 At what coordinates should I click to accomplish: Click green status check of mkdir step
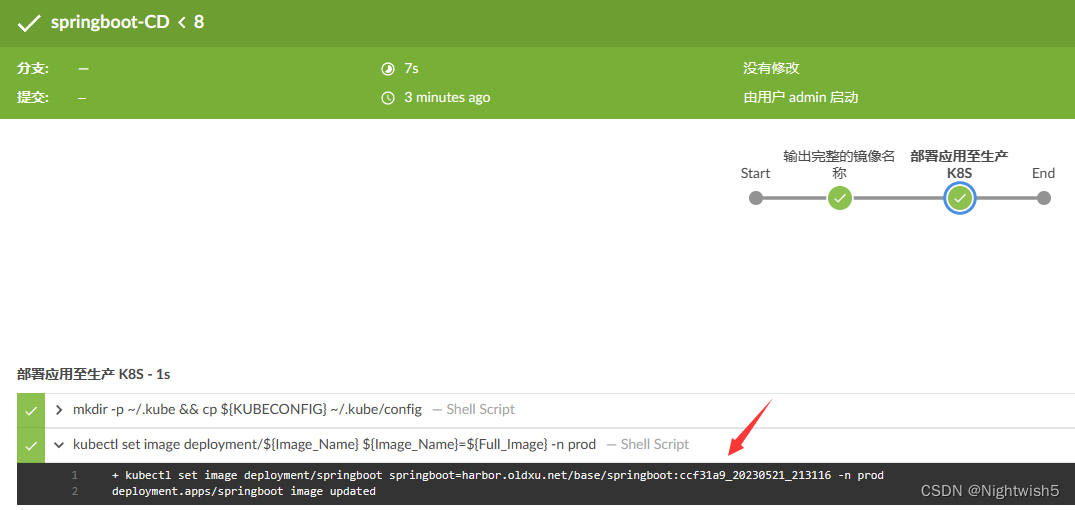(31, 411)
